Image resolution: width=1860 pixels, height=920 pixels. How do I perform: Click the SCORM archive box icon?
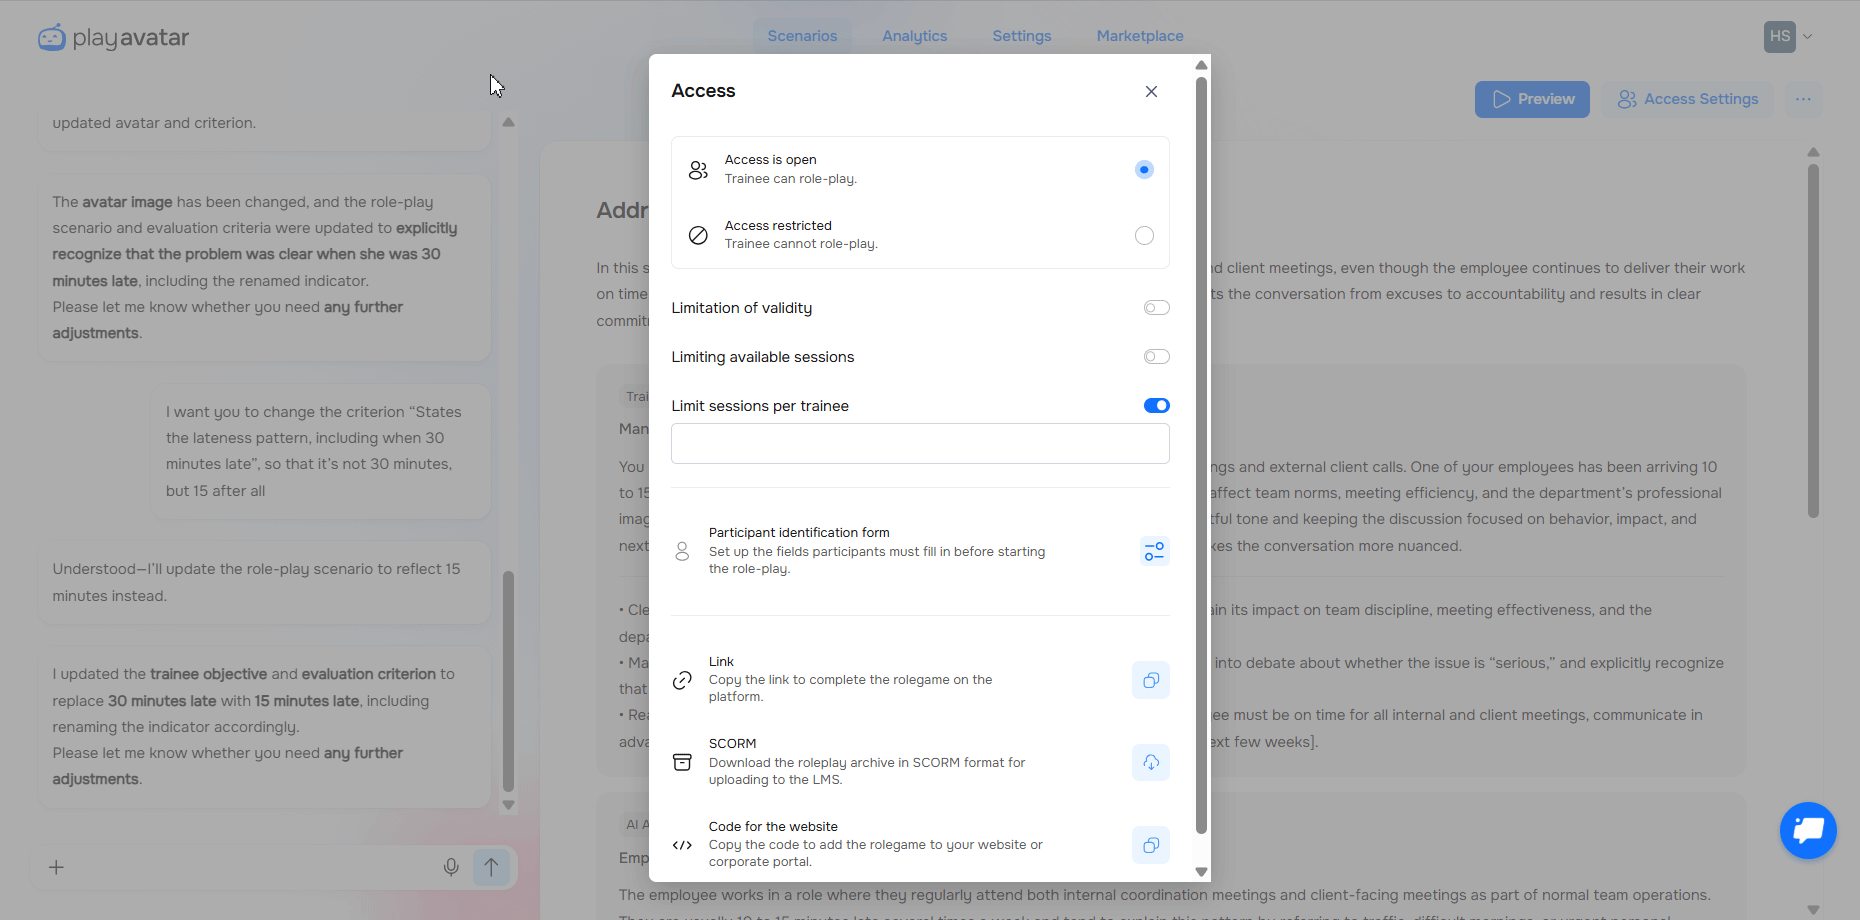tap(682, 763)
